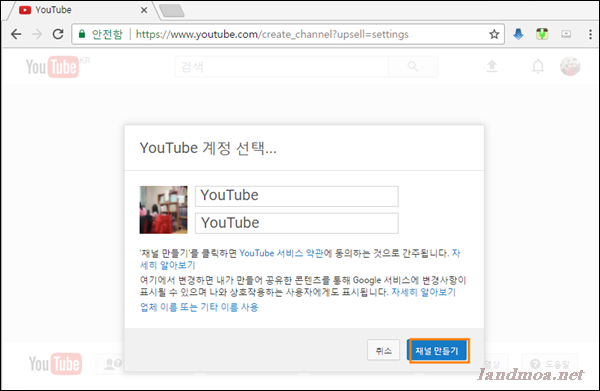
Task: Click the YouTube search field
Action: 282,67
